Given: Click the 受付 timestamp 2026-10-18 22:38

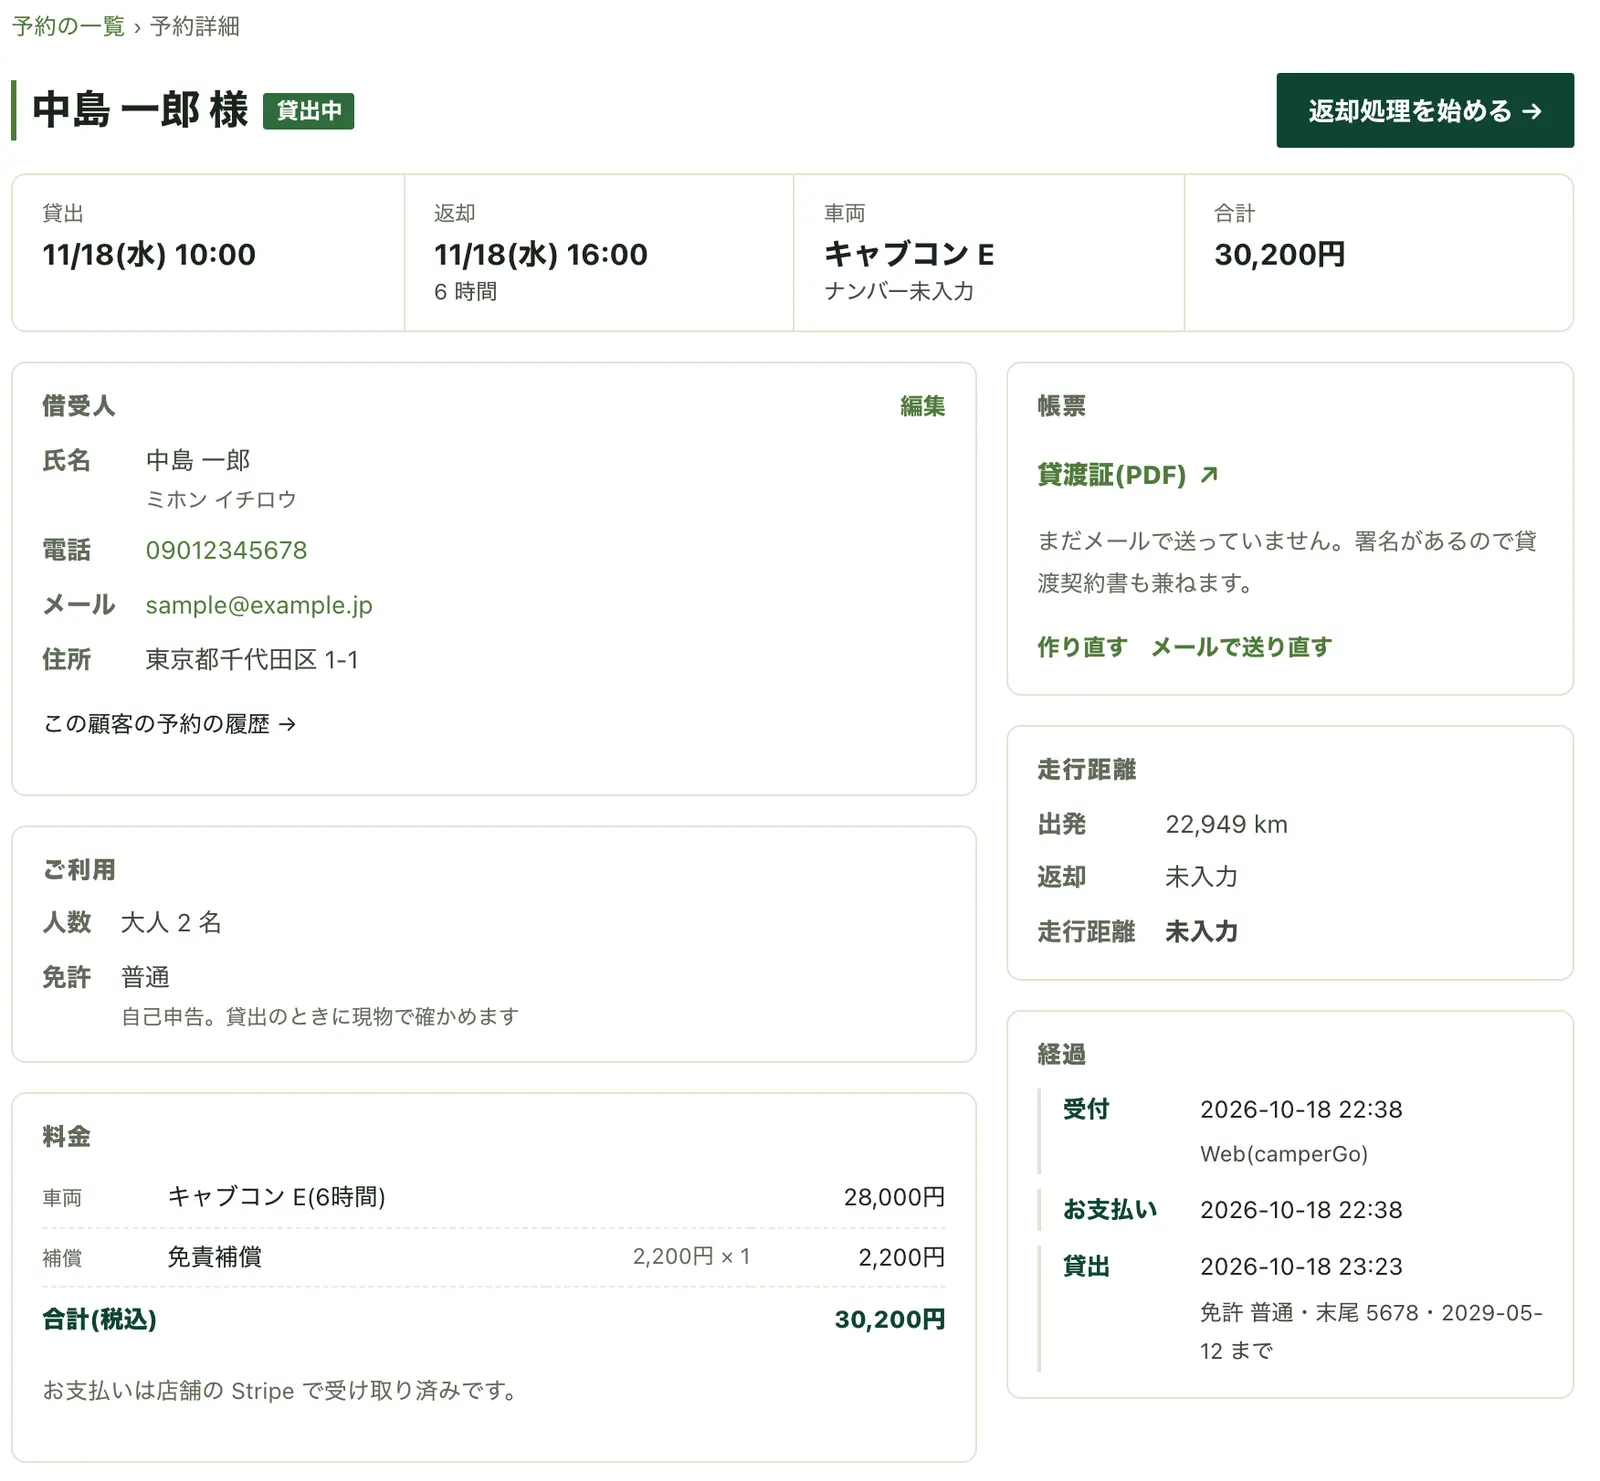Looking at the screenshot, I should click(1301, 1109).
